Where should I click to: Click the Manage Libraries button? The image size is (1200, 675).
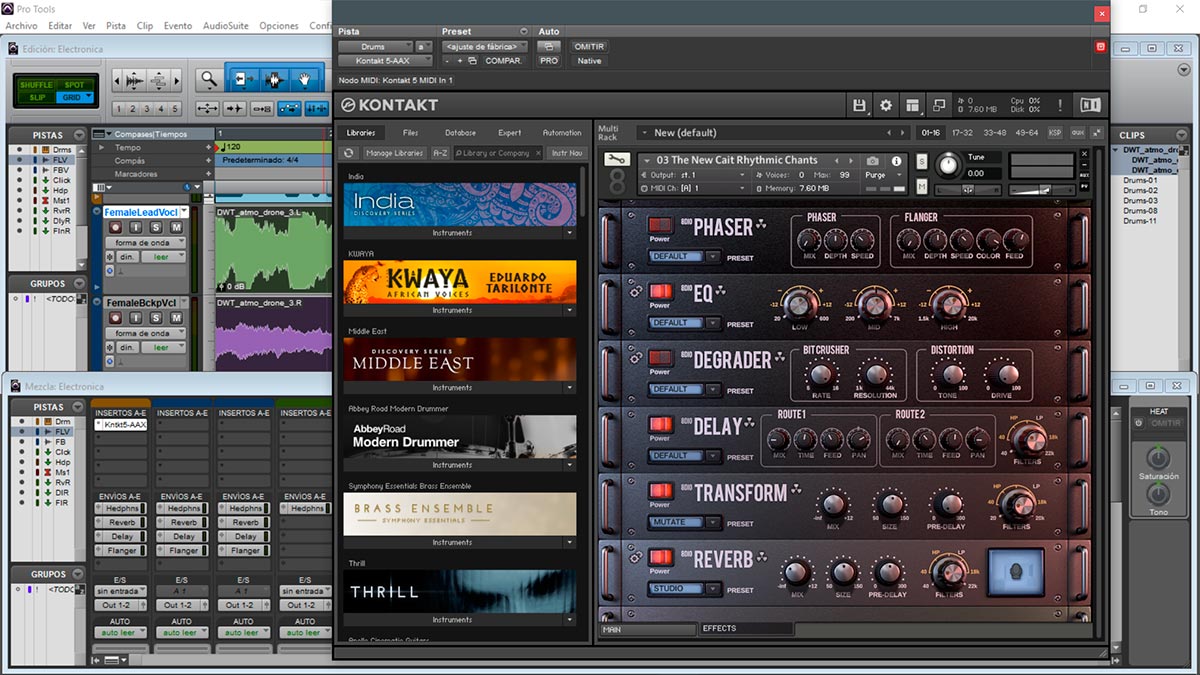tap(394, 153)
